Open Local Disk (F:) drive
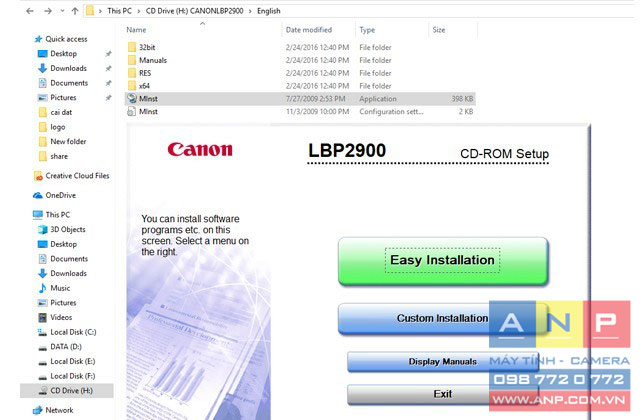The width and height of the screenshot is (640, 420). click(x=67, y=376)
